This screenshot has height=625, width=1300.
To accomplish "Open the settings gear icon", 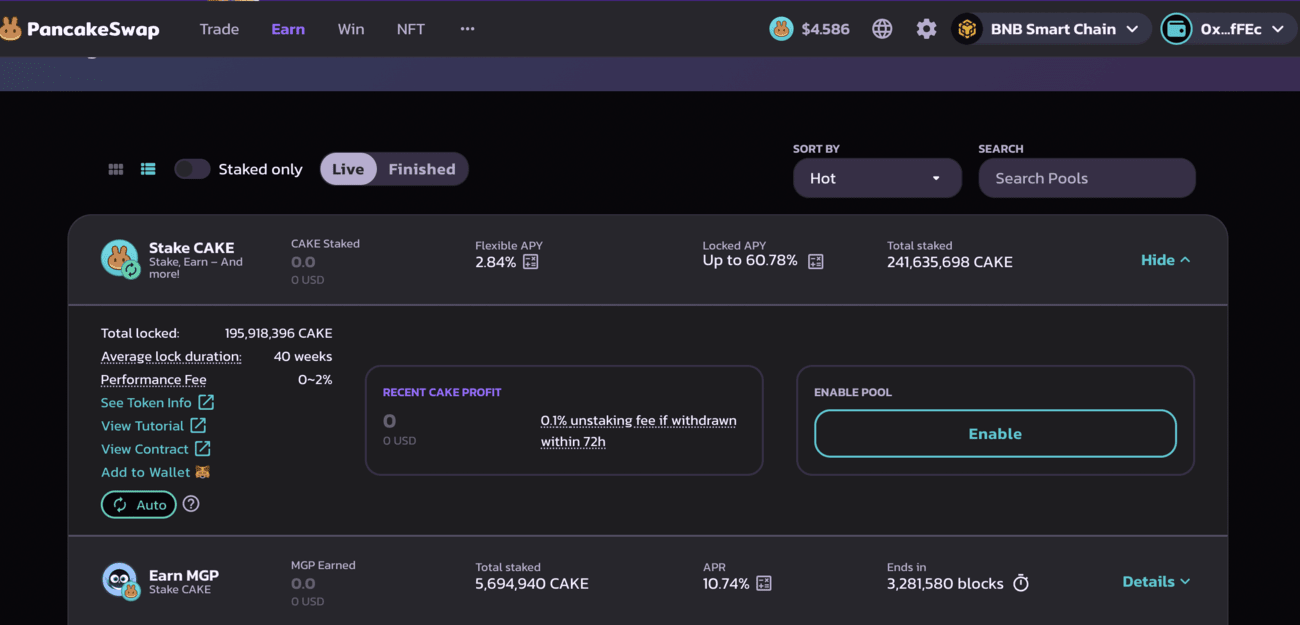I will click(x=927, y=29).
